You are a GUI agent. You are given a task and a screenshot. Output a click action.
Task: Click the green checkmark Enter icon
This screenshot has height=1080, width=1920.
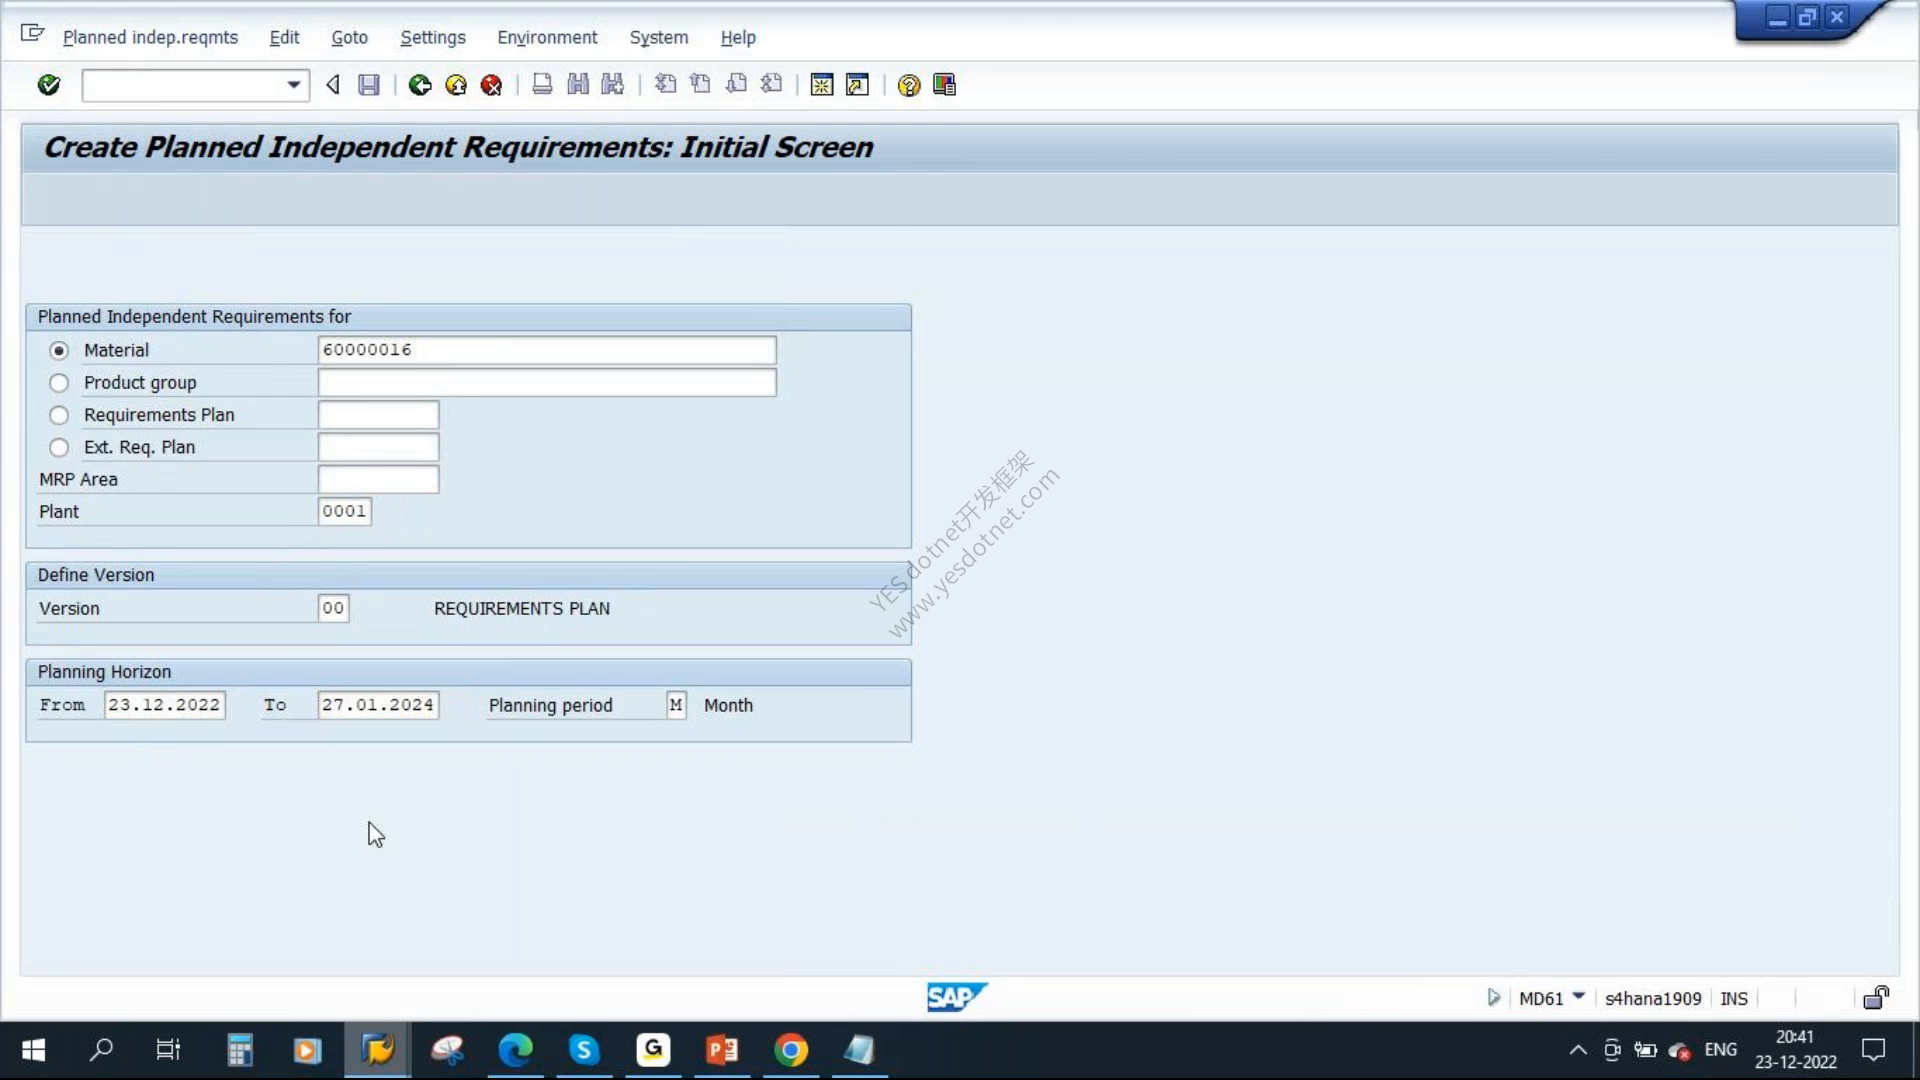[x=48, y=85]
